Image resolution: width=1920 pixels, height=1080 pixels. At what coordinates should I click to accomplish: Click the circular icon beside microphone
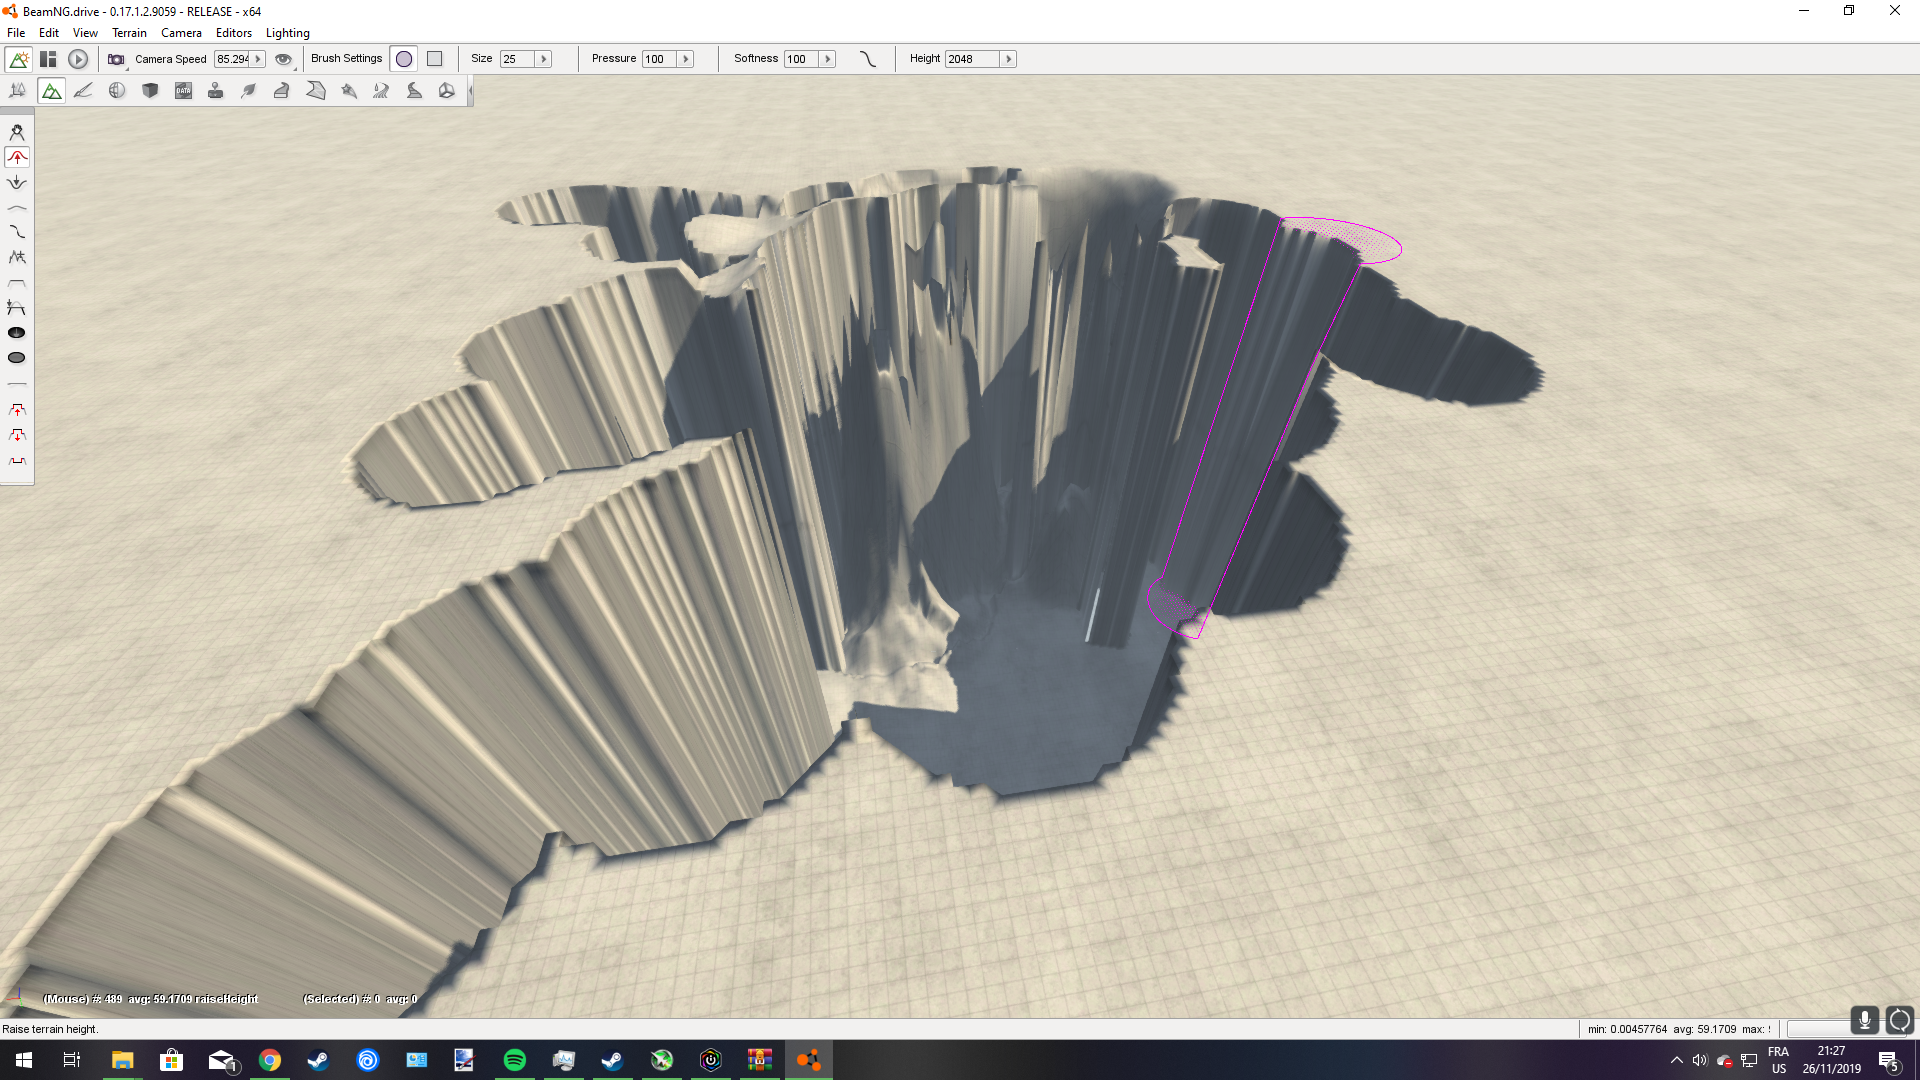tap(1899, 1020)
